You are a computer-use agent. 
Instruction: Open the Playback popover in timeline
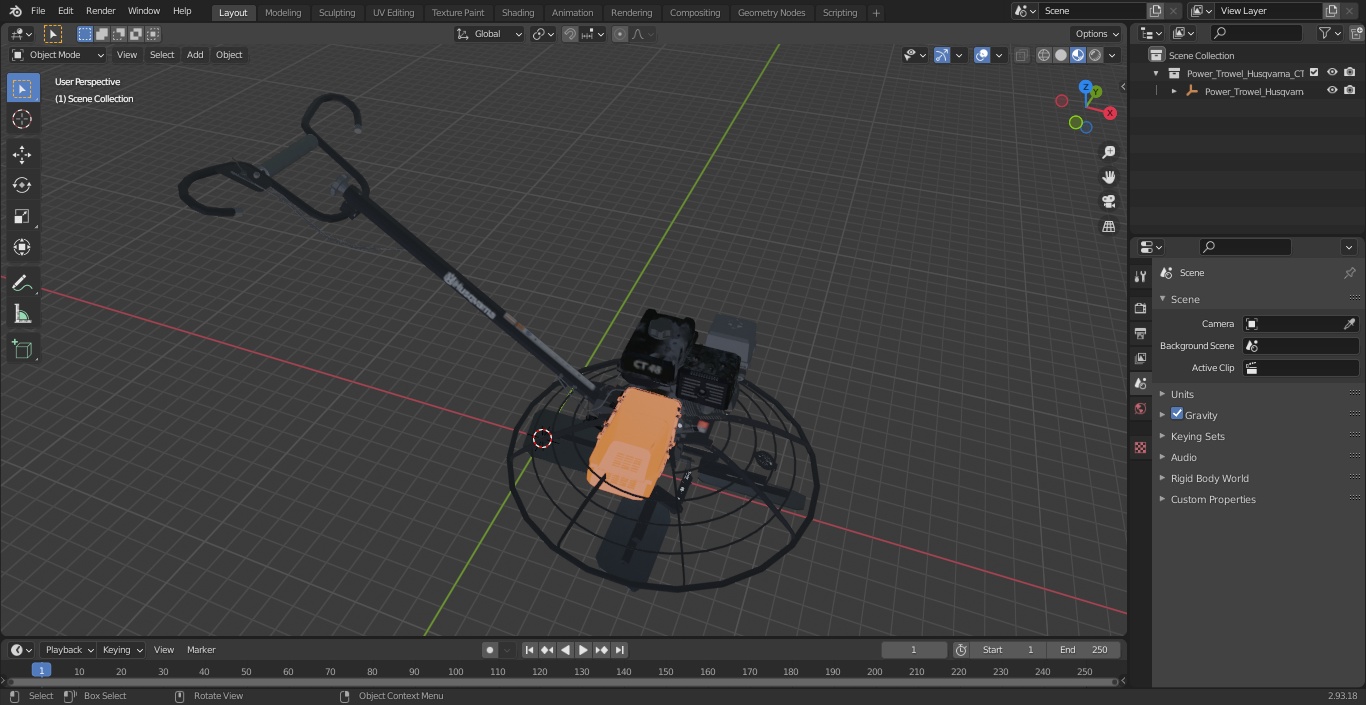pos(69,650)
